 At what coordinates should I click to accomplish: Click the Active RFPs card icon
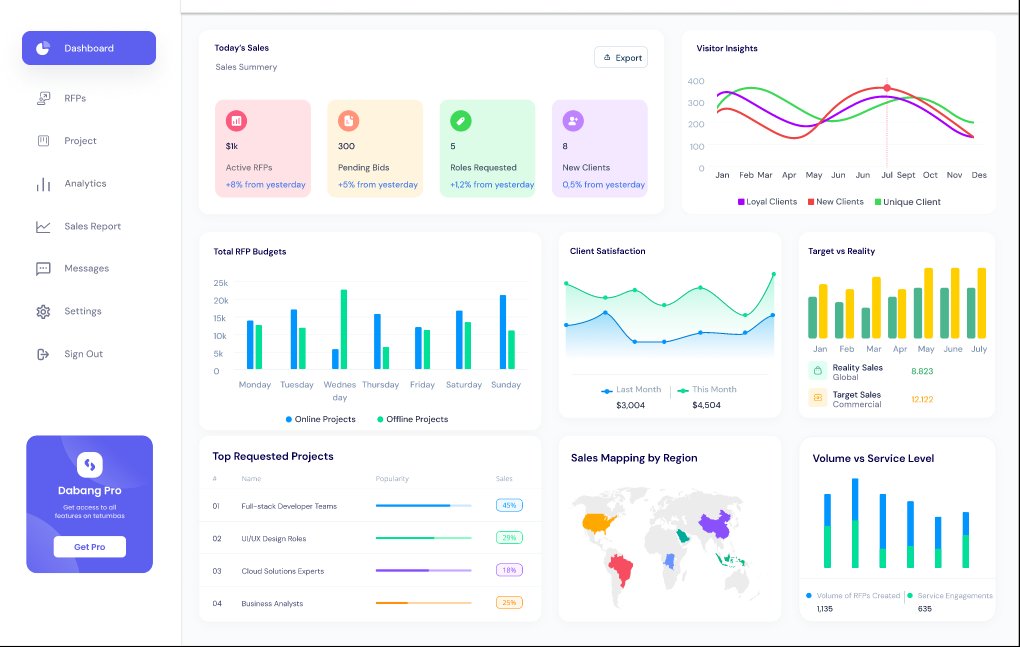click(235, 119)
